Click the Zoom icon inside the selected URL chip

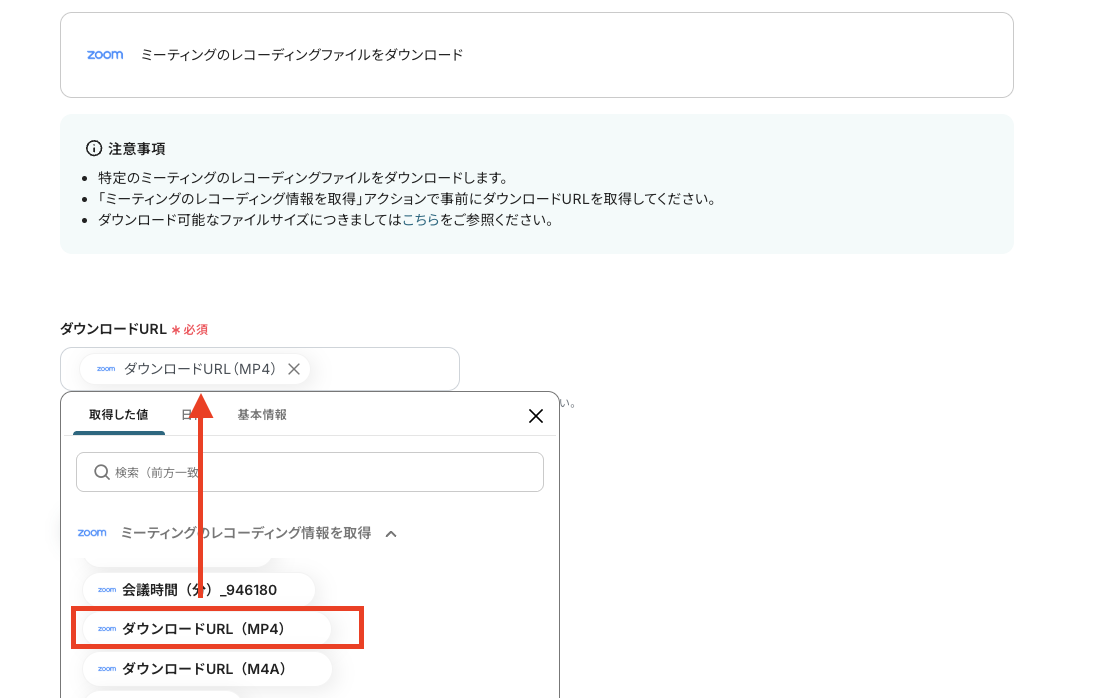click(x=104, y=369)
